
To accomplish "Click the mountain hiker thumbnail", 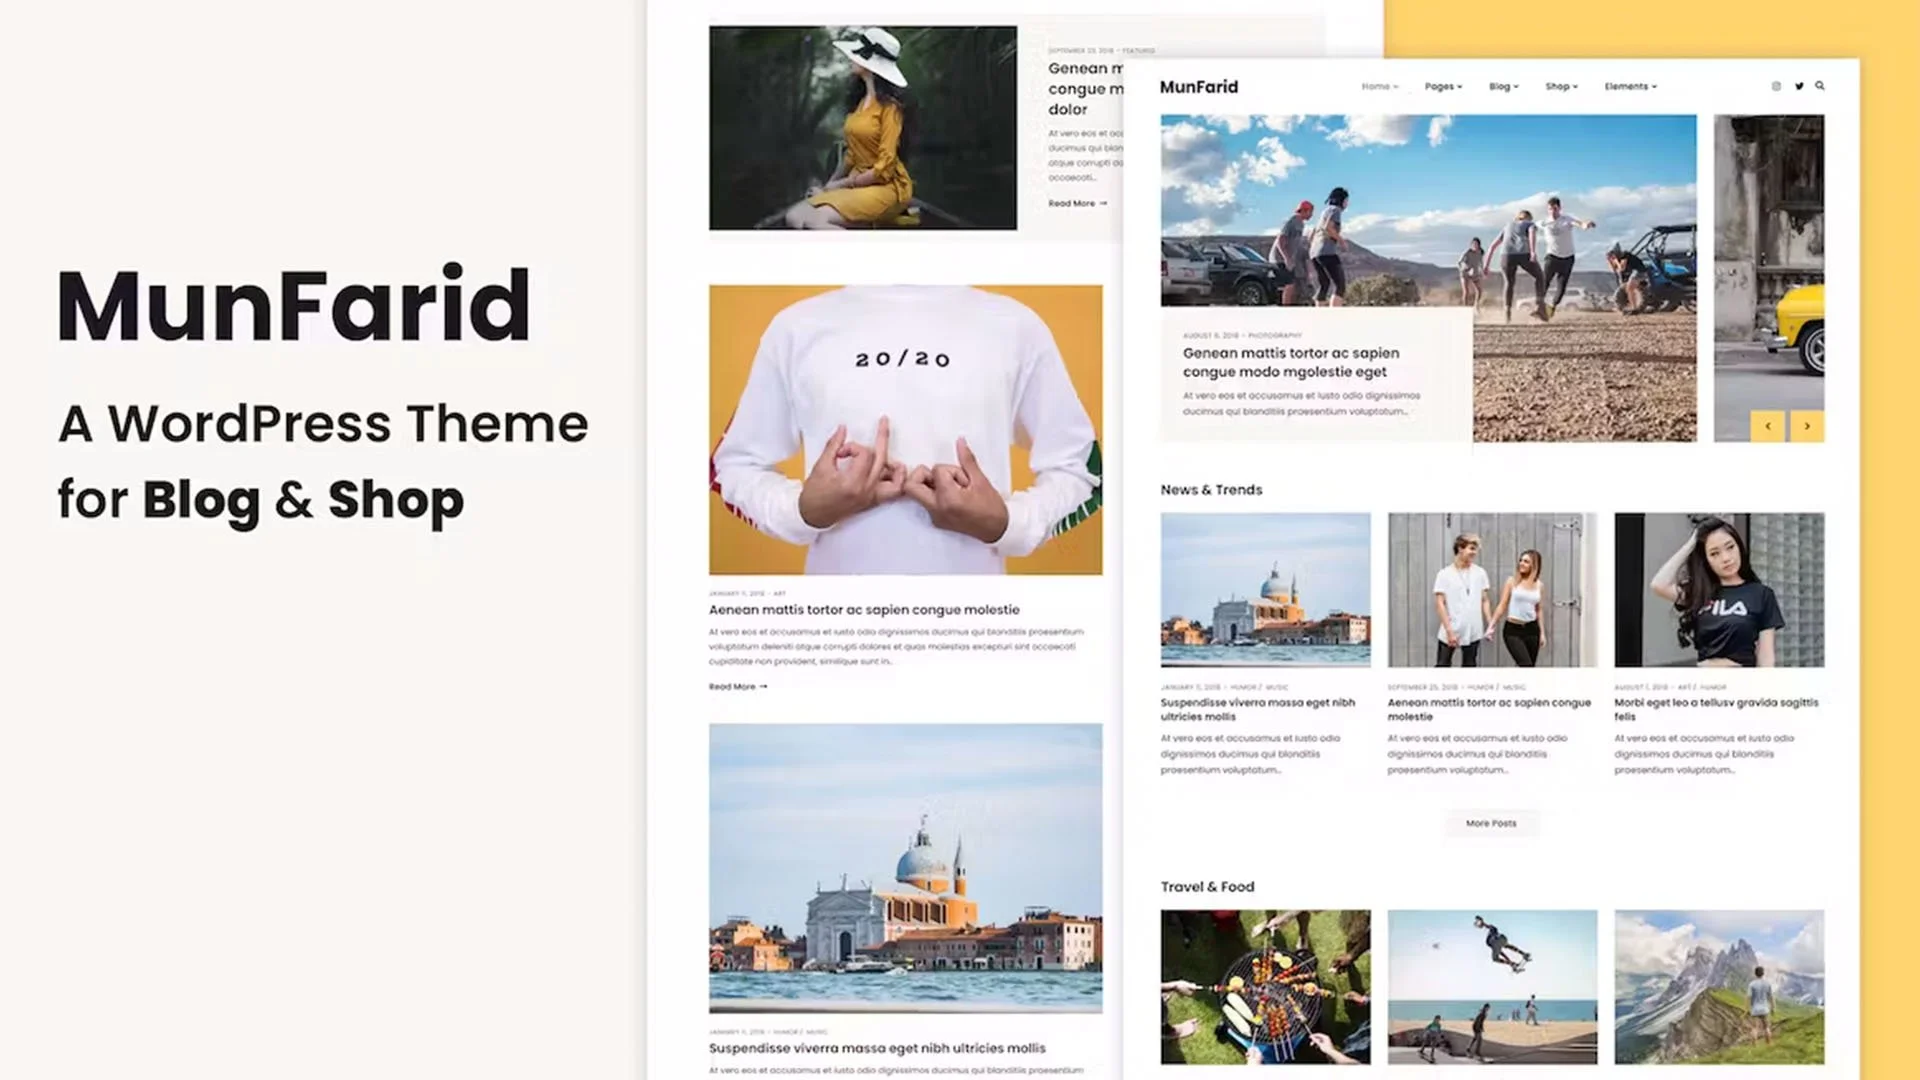I will pos(1719,986).
